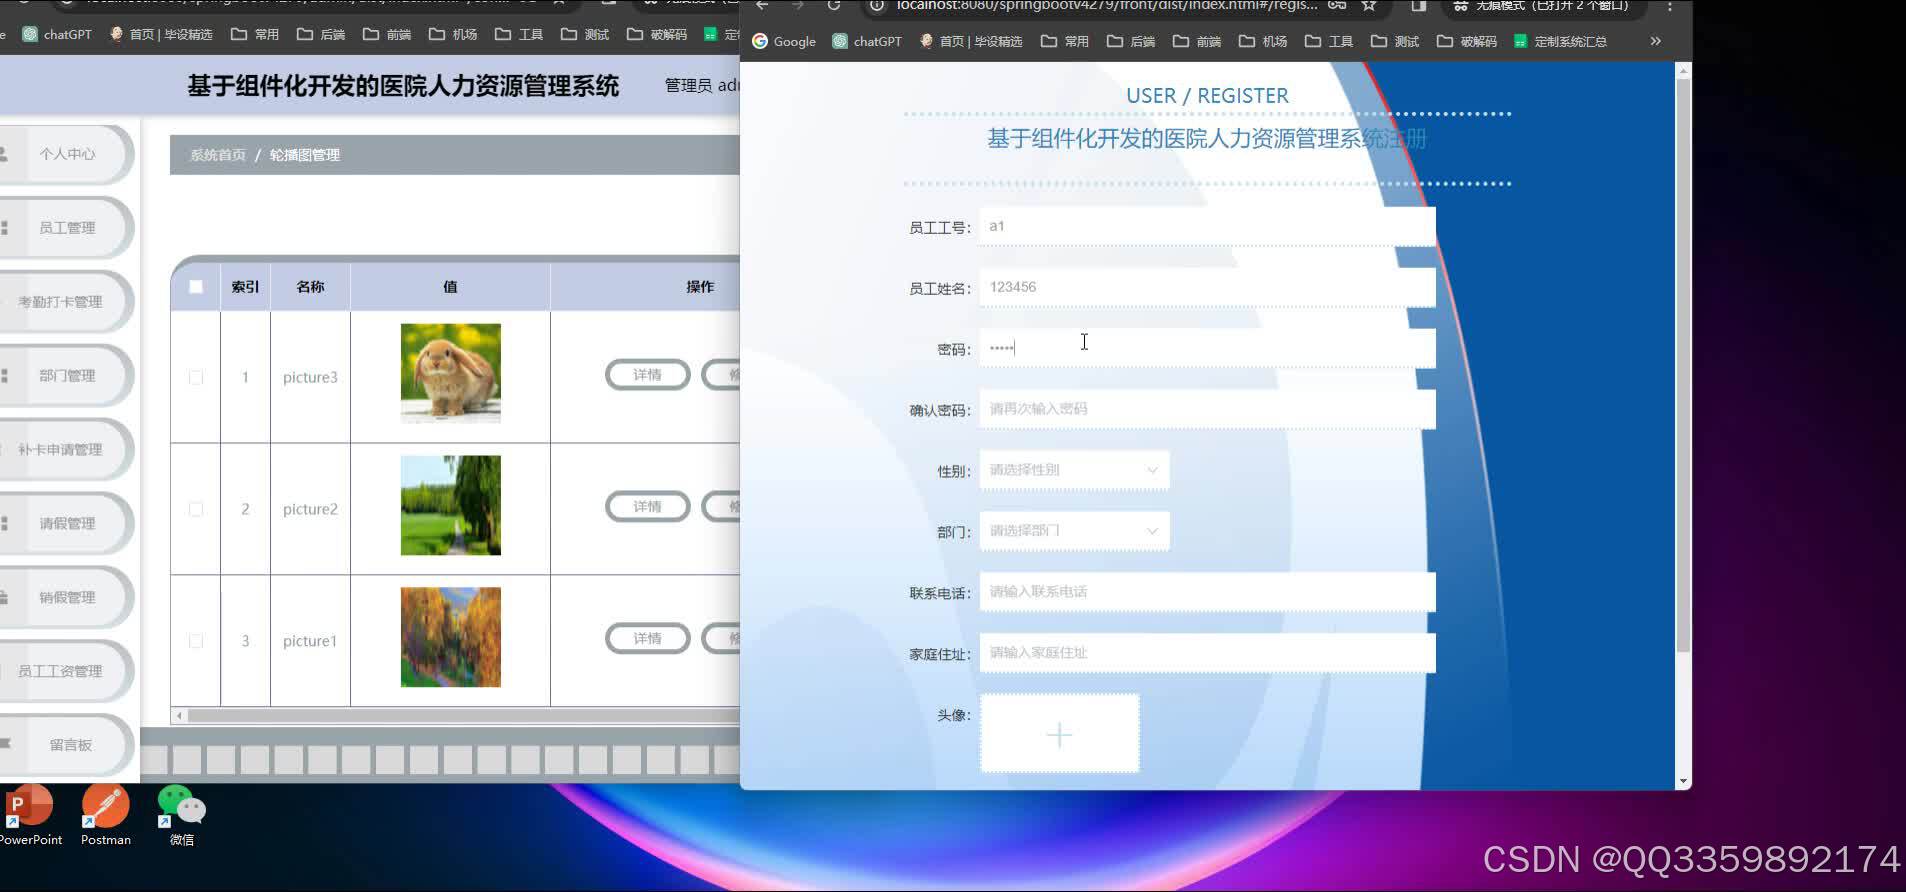The height and width of the screenshot is (892, 1906).
Task: Open 请假管理 sidebar menu
Action: click(x=65, y=524)
